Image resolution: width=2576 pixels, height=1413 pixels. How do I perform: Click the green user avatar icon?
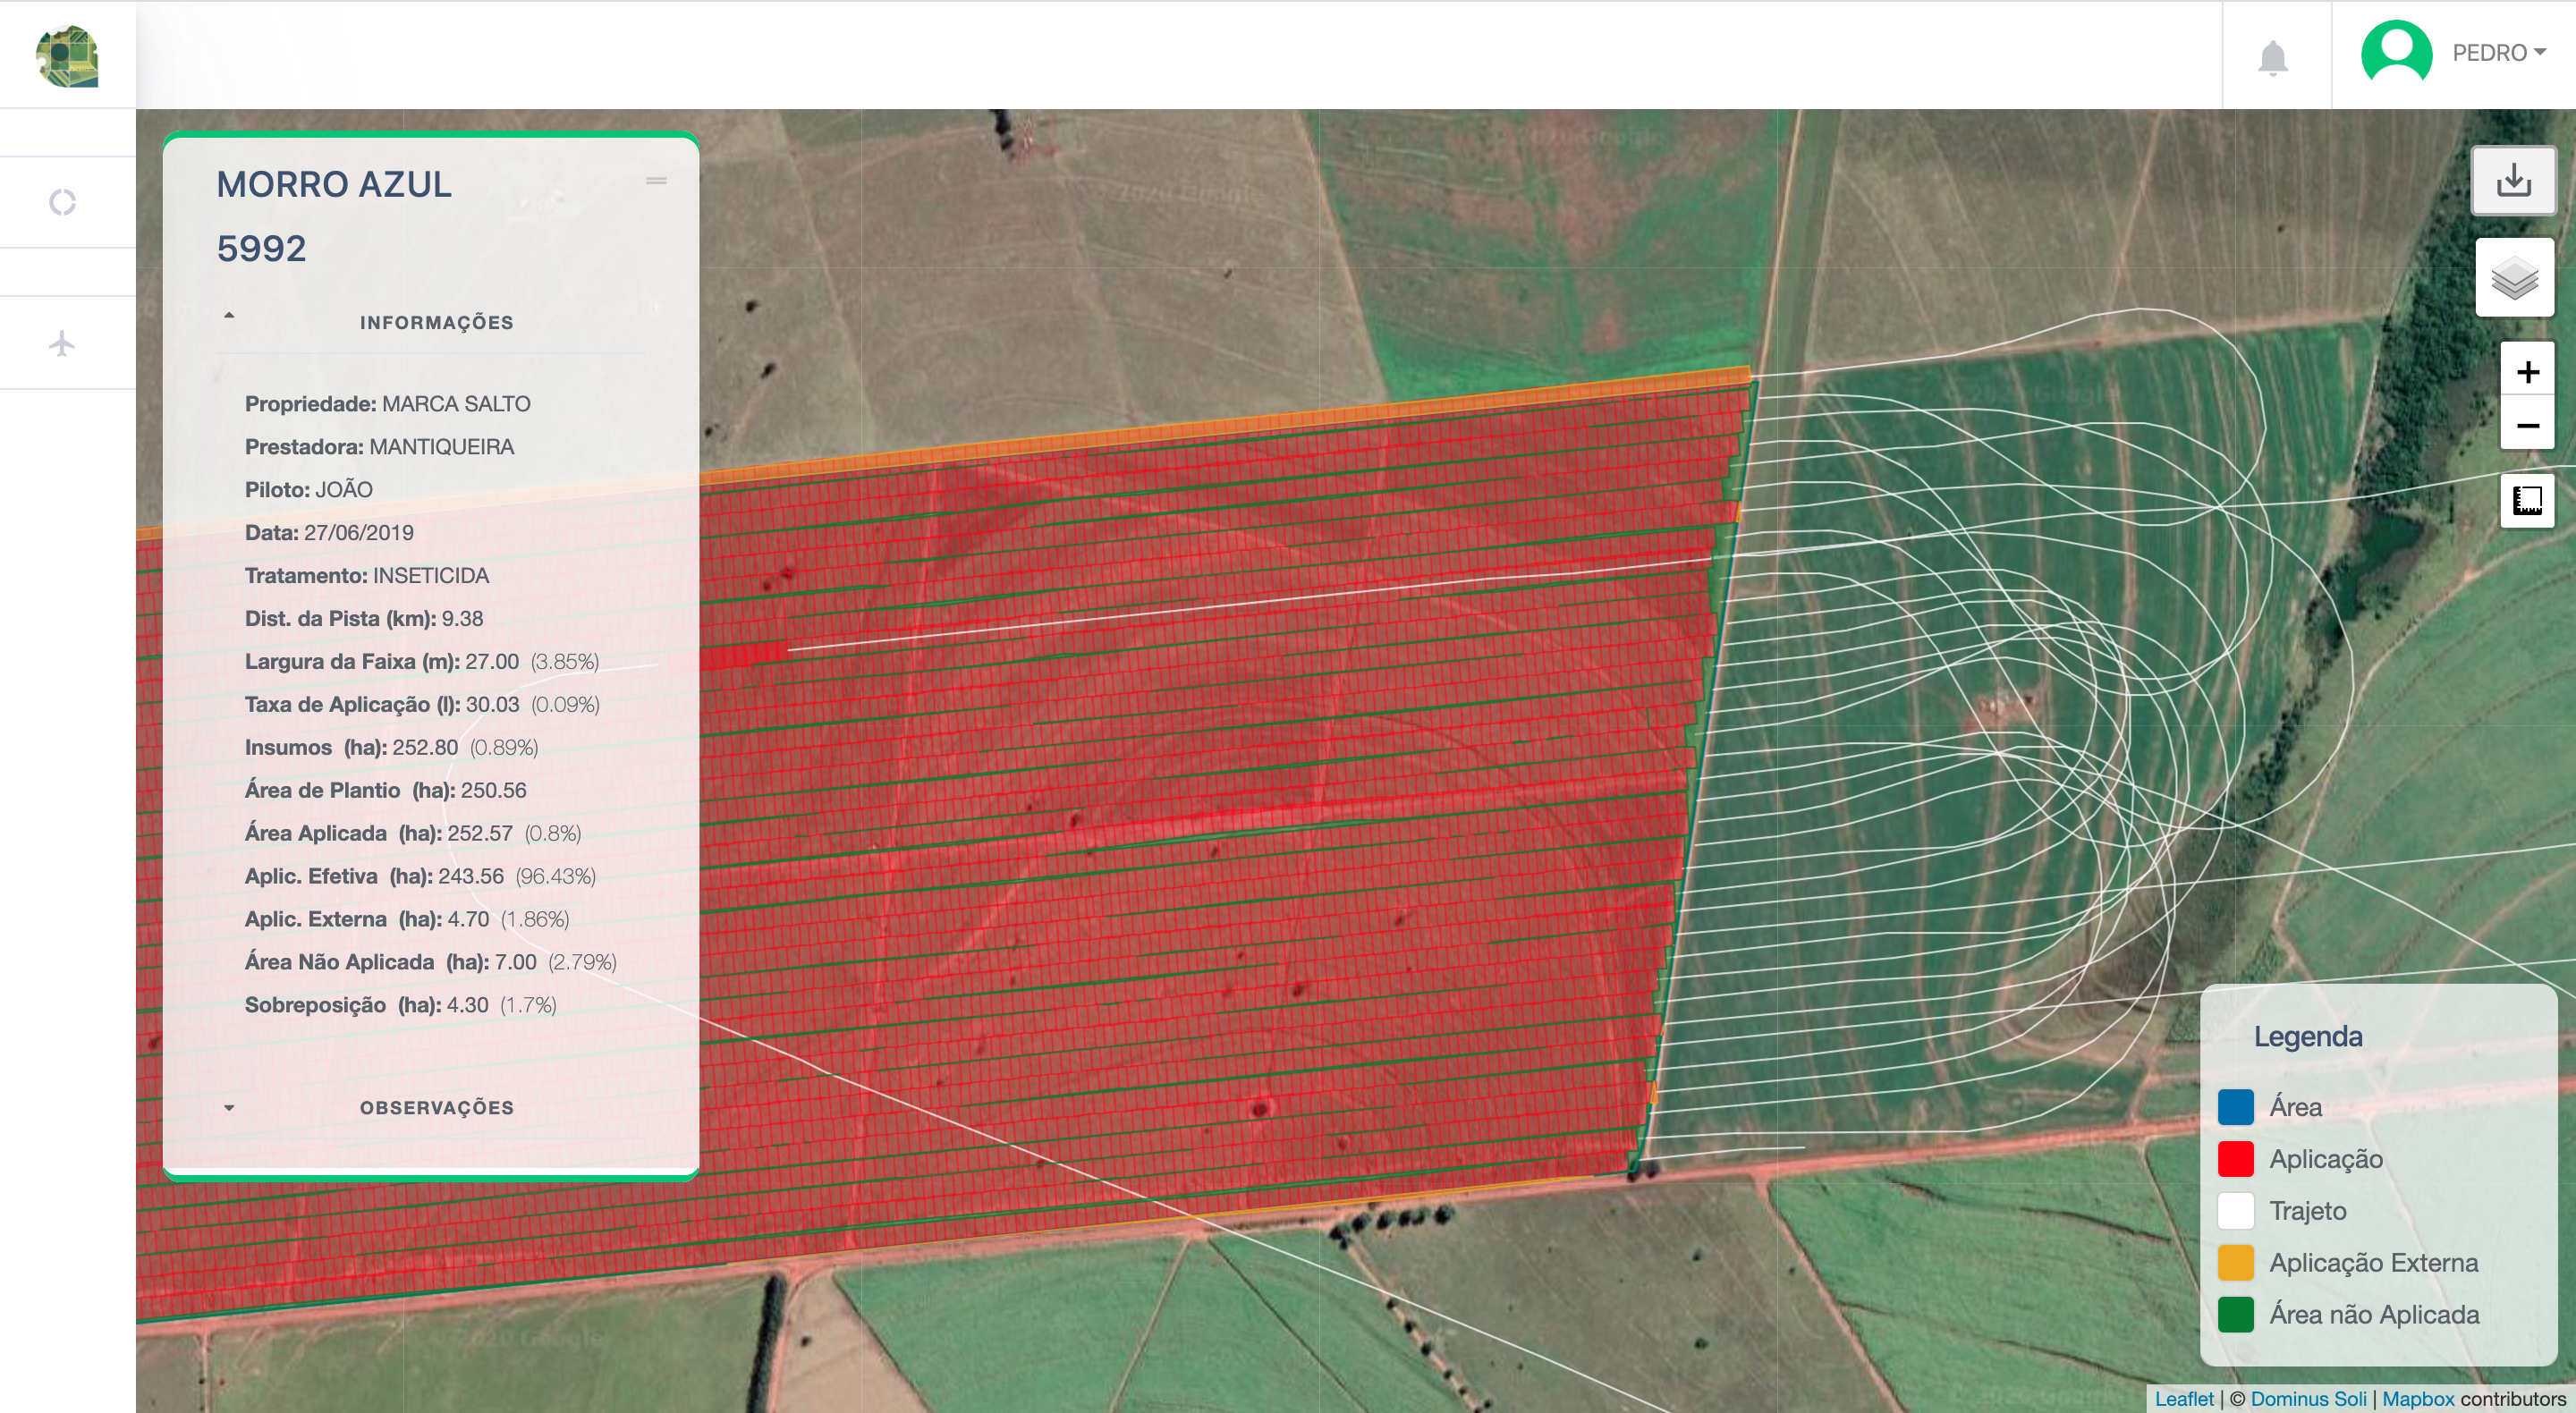coord(2396,53)
